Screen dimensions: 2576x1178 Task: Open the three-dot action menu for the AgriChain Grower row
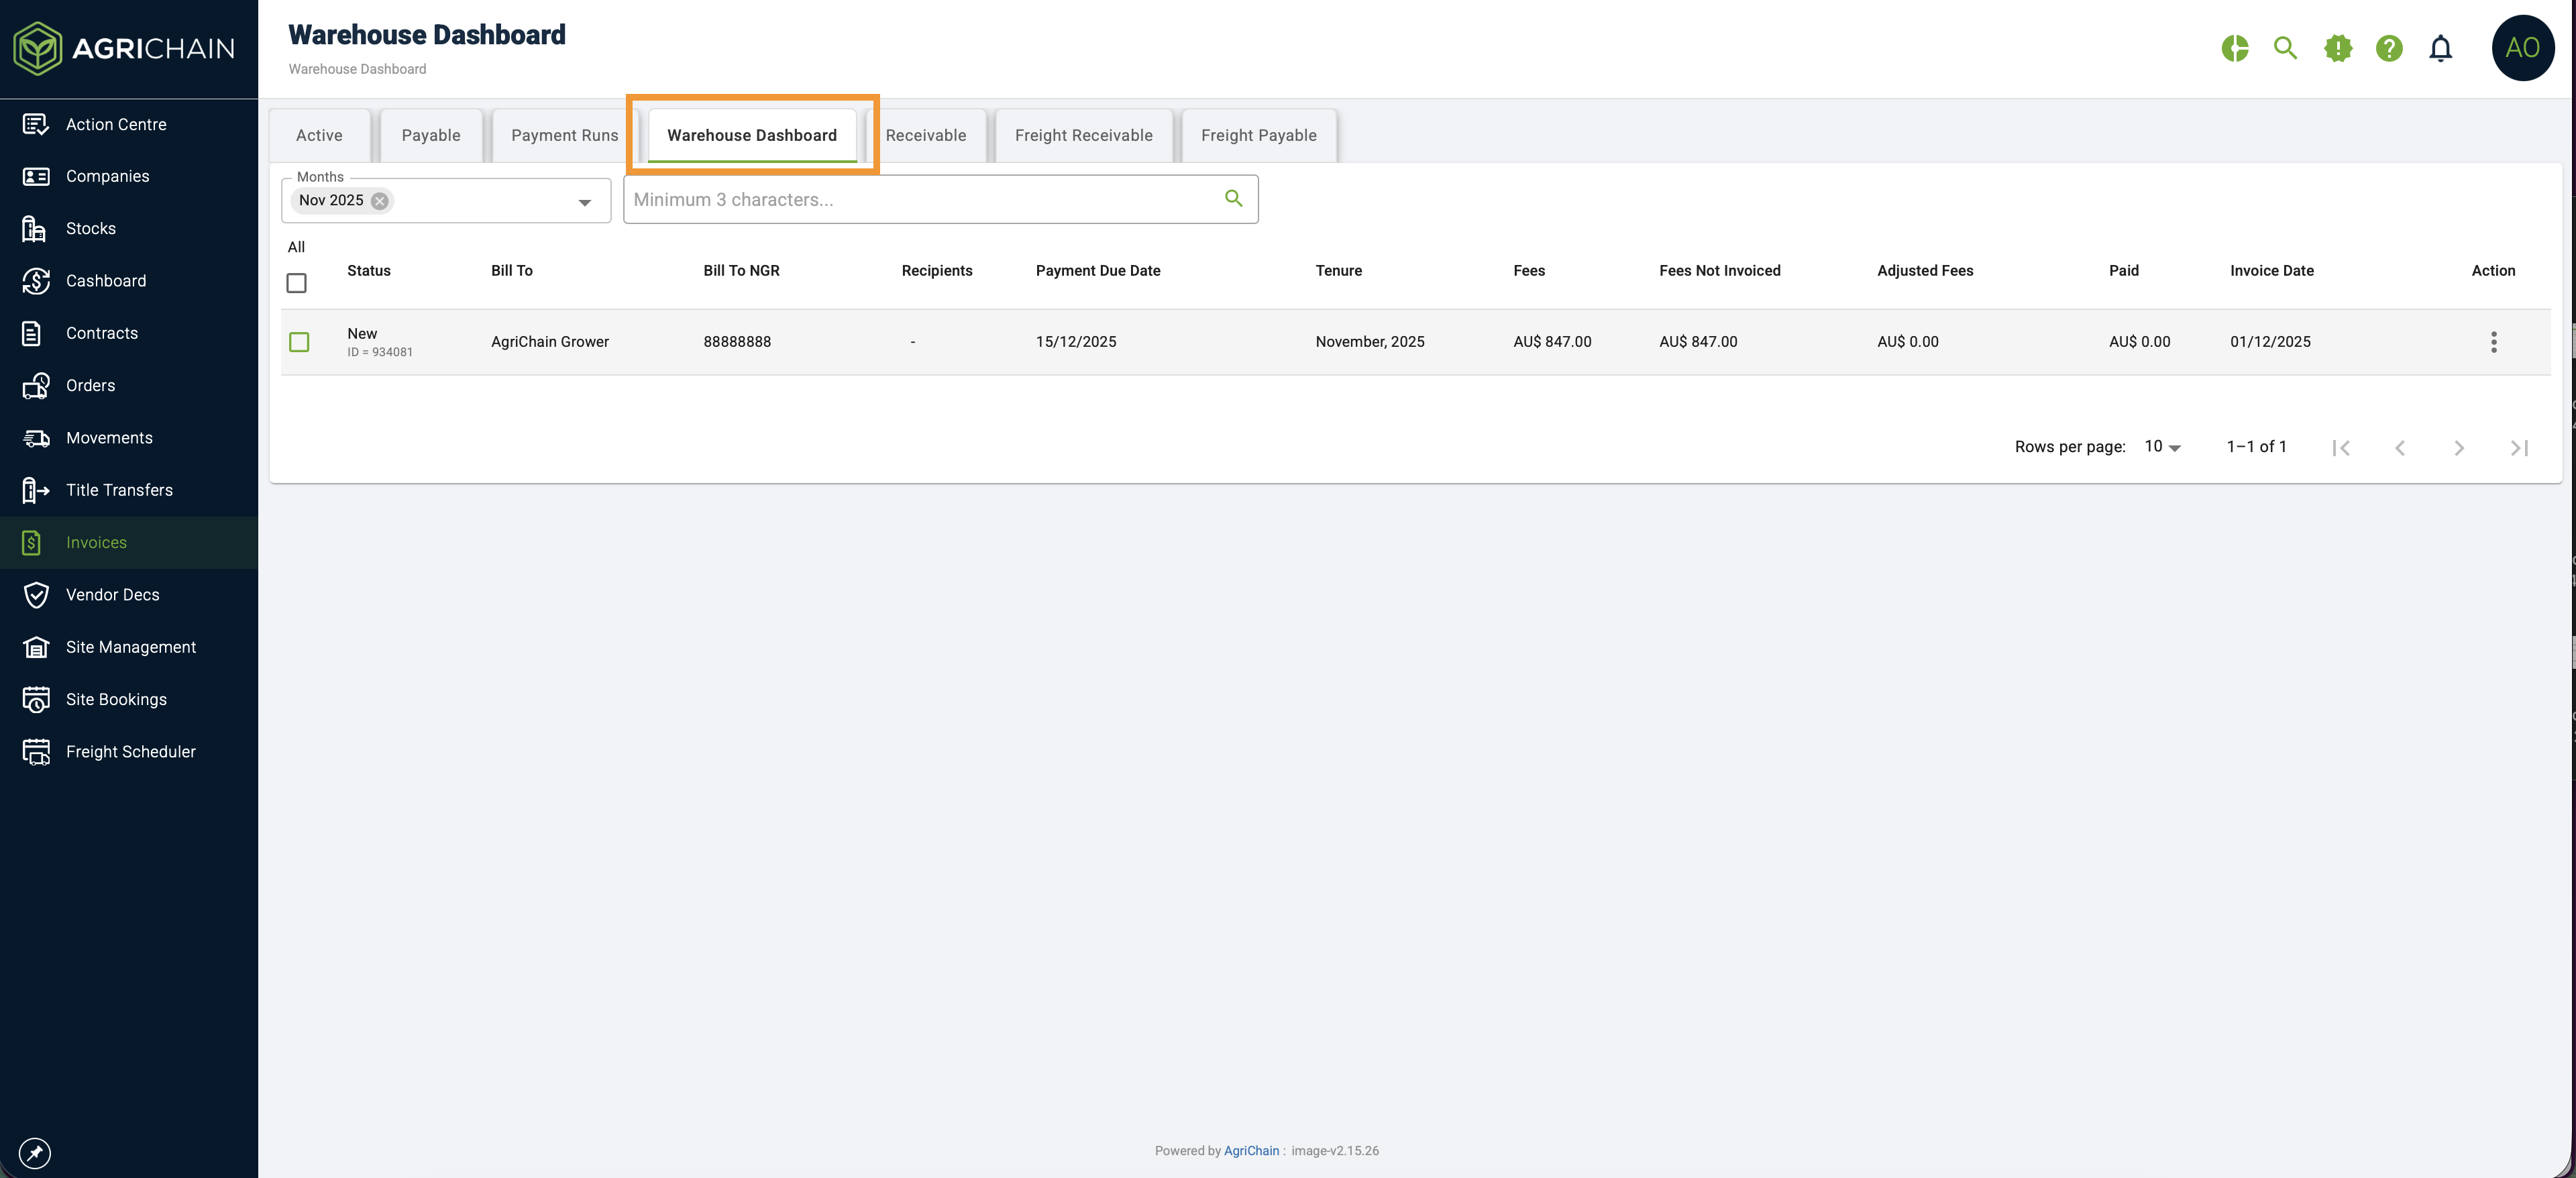pyautogui.click(x=2493, y=342)
